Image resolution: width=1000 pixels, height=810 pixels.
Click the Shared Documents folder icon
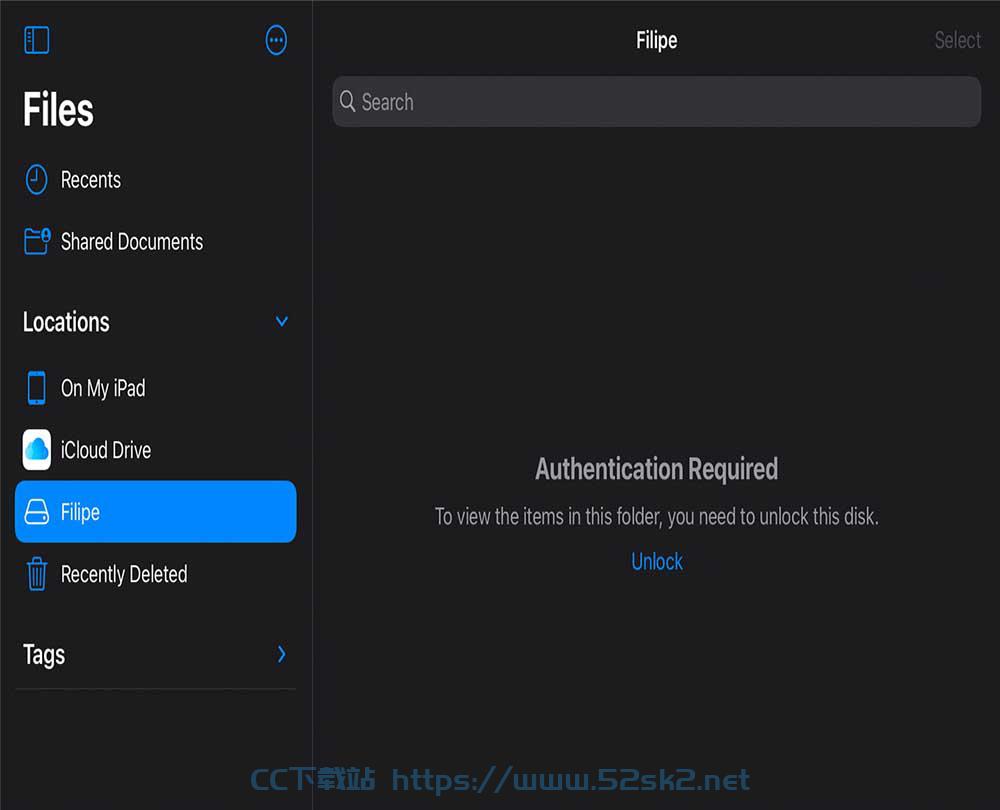37,242
